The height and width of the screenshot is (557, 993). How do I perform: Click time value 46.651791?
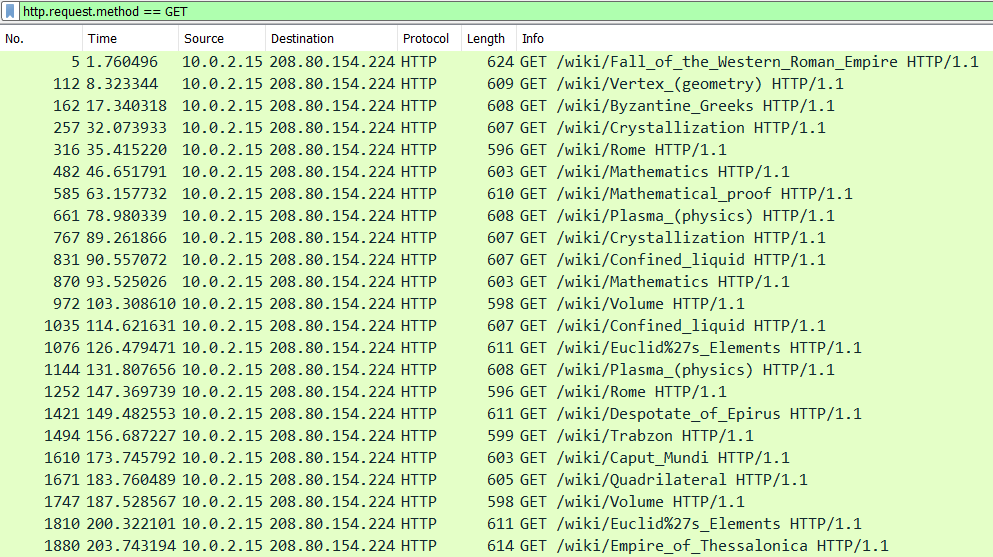tap(127, 172)
